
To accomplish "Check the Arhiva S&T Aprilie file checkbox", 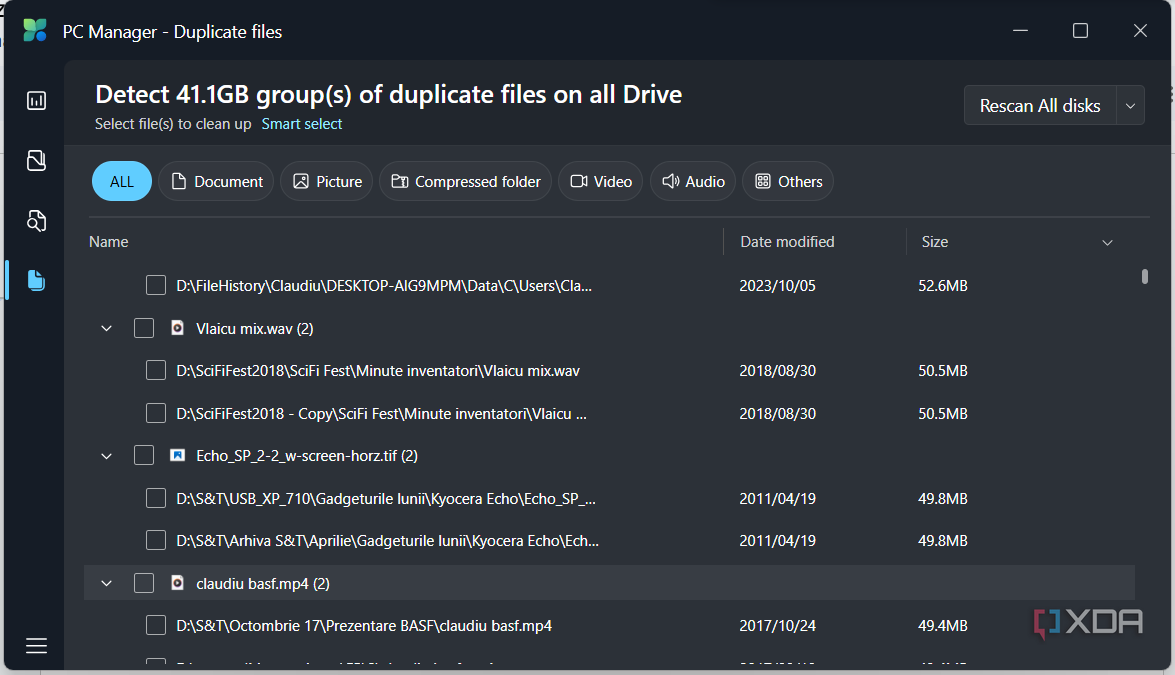I will point(156,540).
